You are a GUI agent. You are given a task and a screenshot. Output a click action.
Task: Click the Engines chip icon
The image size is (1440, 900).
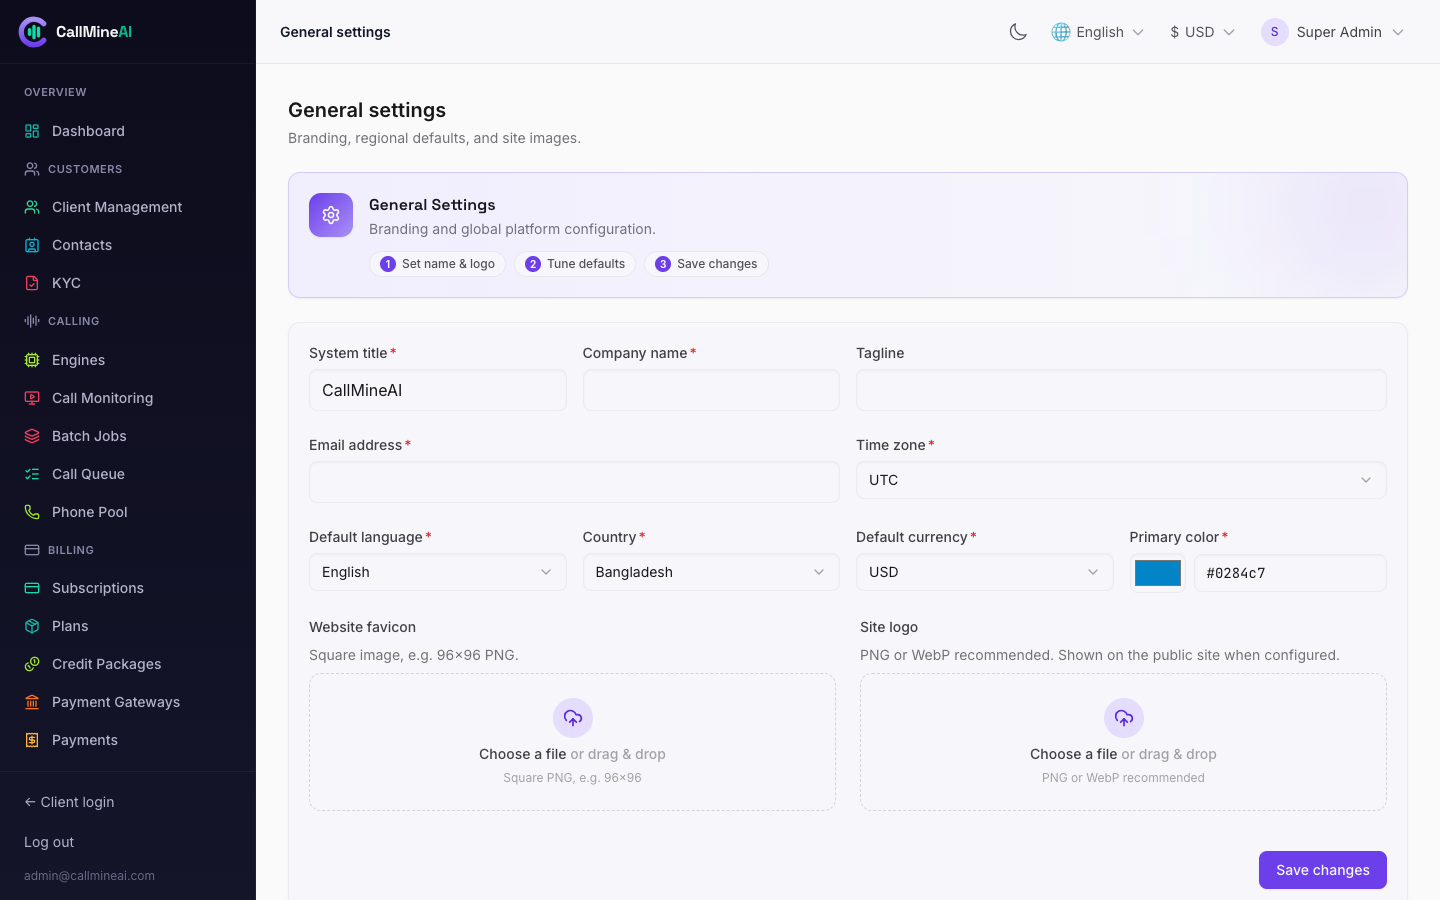(x=32, y=360)
